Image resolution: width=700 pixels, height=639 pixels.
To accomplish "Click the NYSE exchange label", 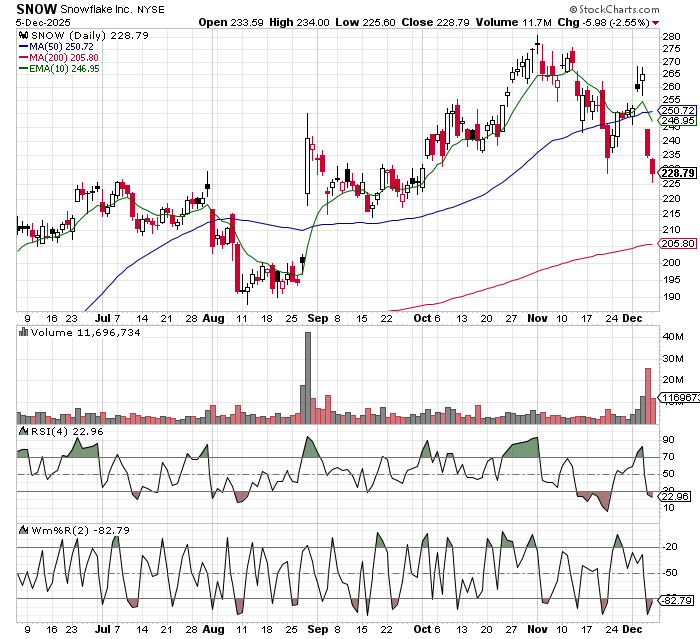I will click(x=150, y=9).
